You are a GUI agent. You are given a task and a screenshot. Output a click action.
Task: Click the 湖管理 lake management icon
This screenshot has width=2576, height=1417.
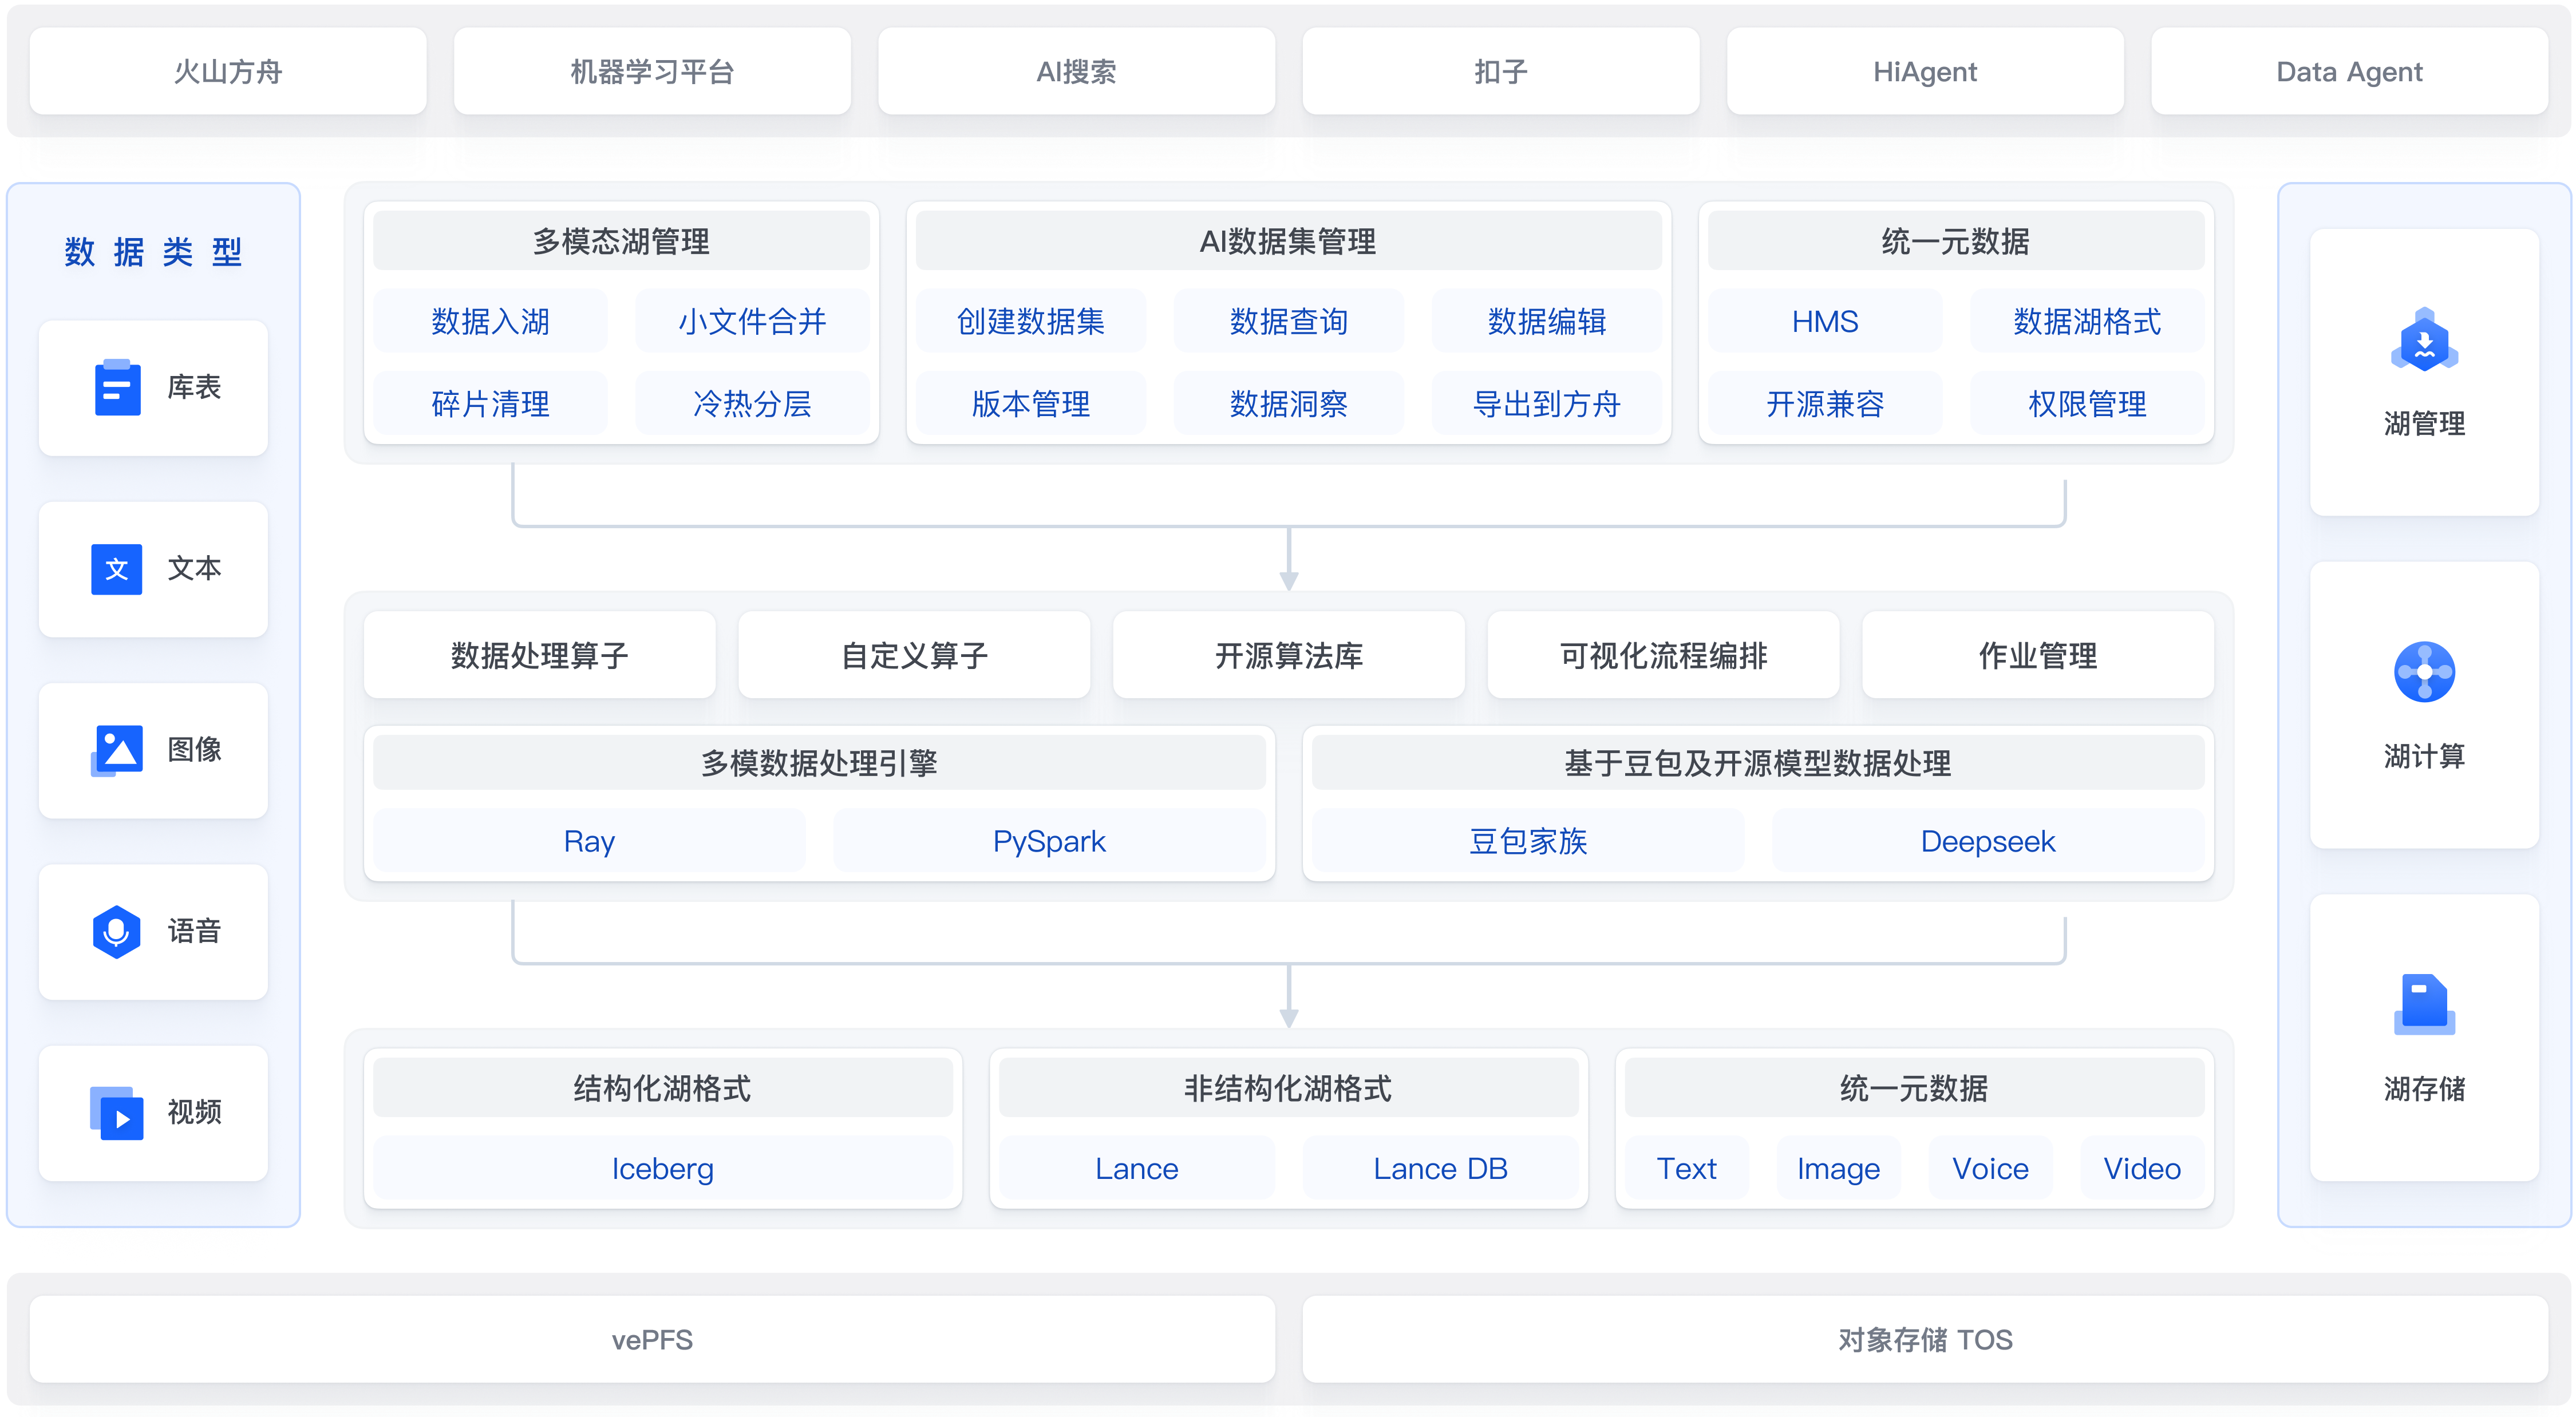[x=2424, y=340]
